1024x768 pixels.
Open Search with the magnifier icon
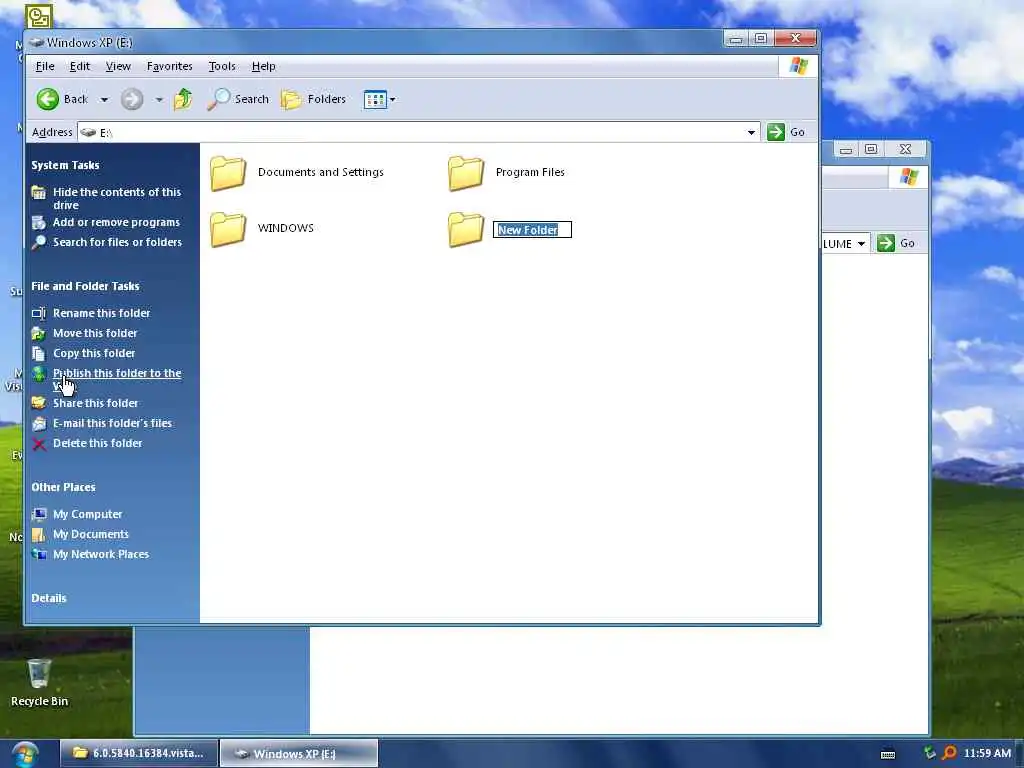pos(218,99)
